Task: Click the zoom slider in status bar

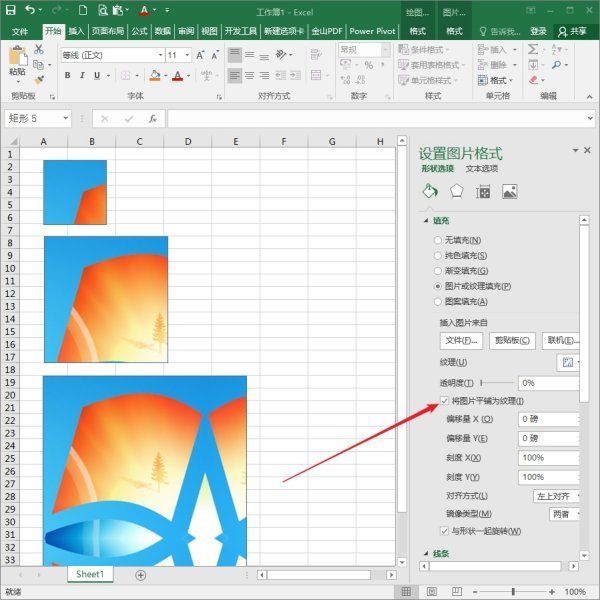Action: 513,592
